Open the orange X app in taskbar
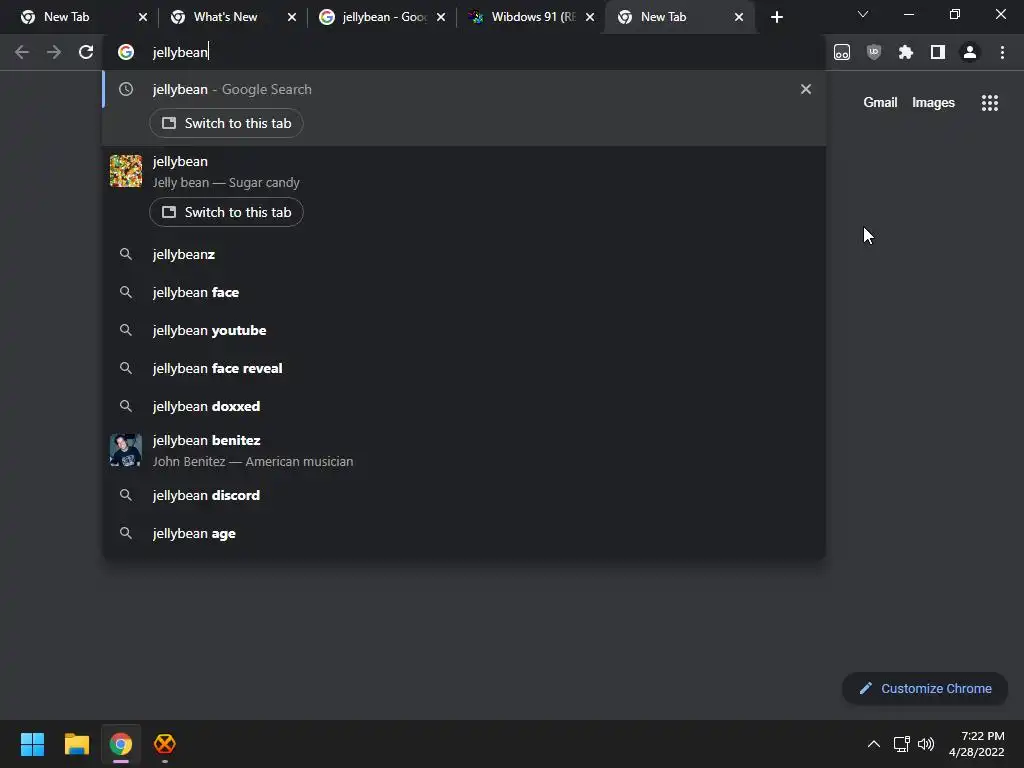 point(165,744)
